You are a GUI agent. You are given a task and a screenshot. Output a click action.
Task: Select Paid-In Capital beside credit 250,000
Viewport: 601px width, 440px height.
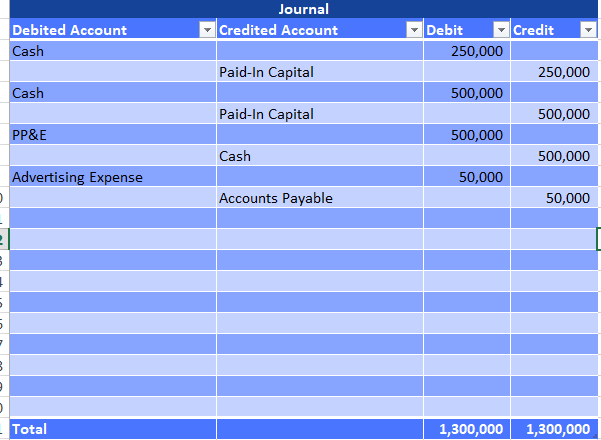coord(320,72)
